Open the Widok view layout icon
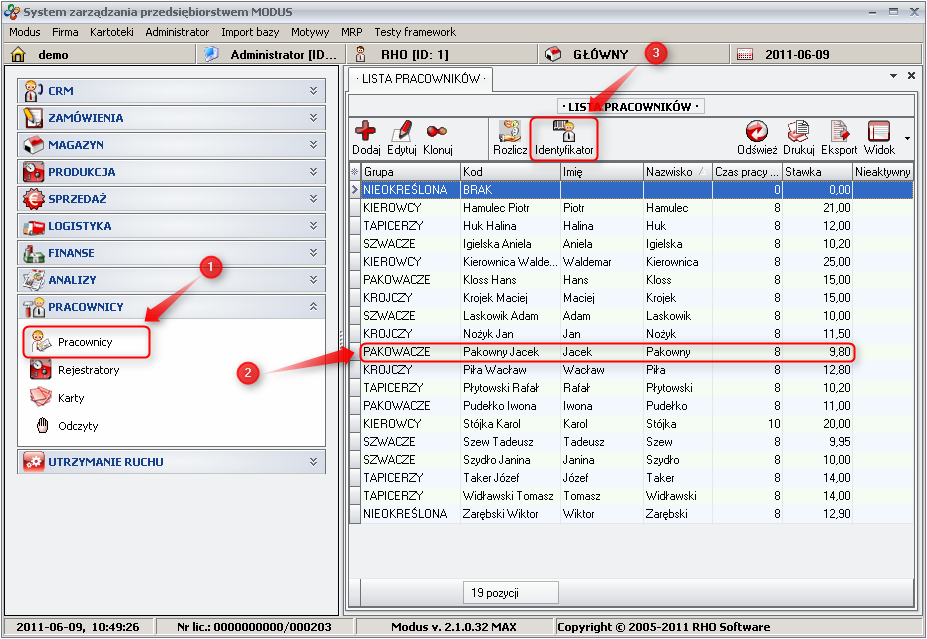Screen dimensions: 927x639 (879, 132)
